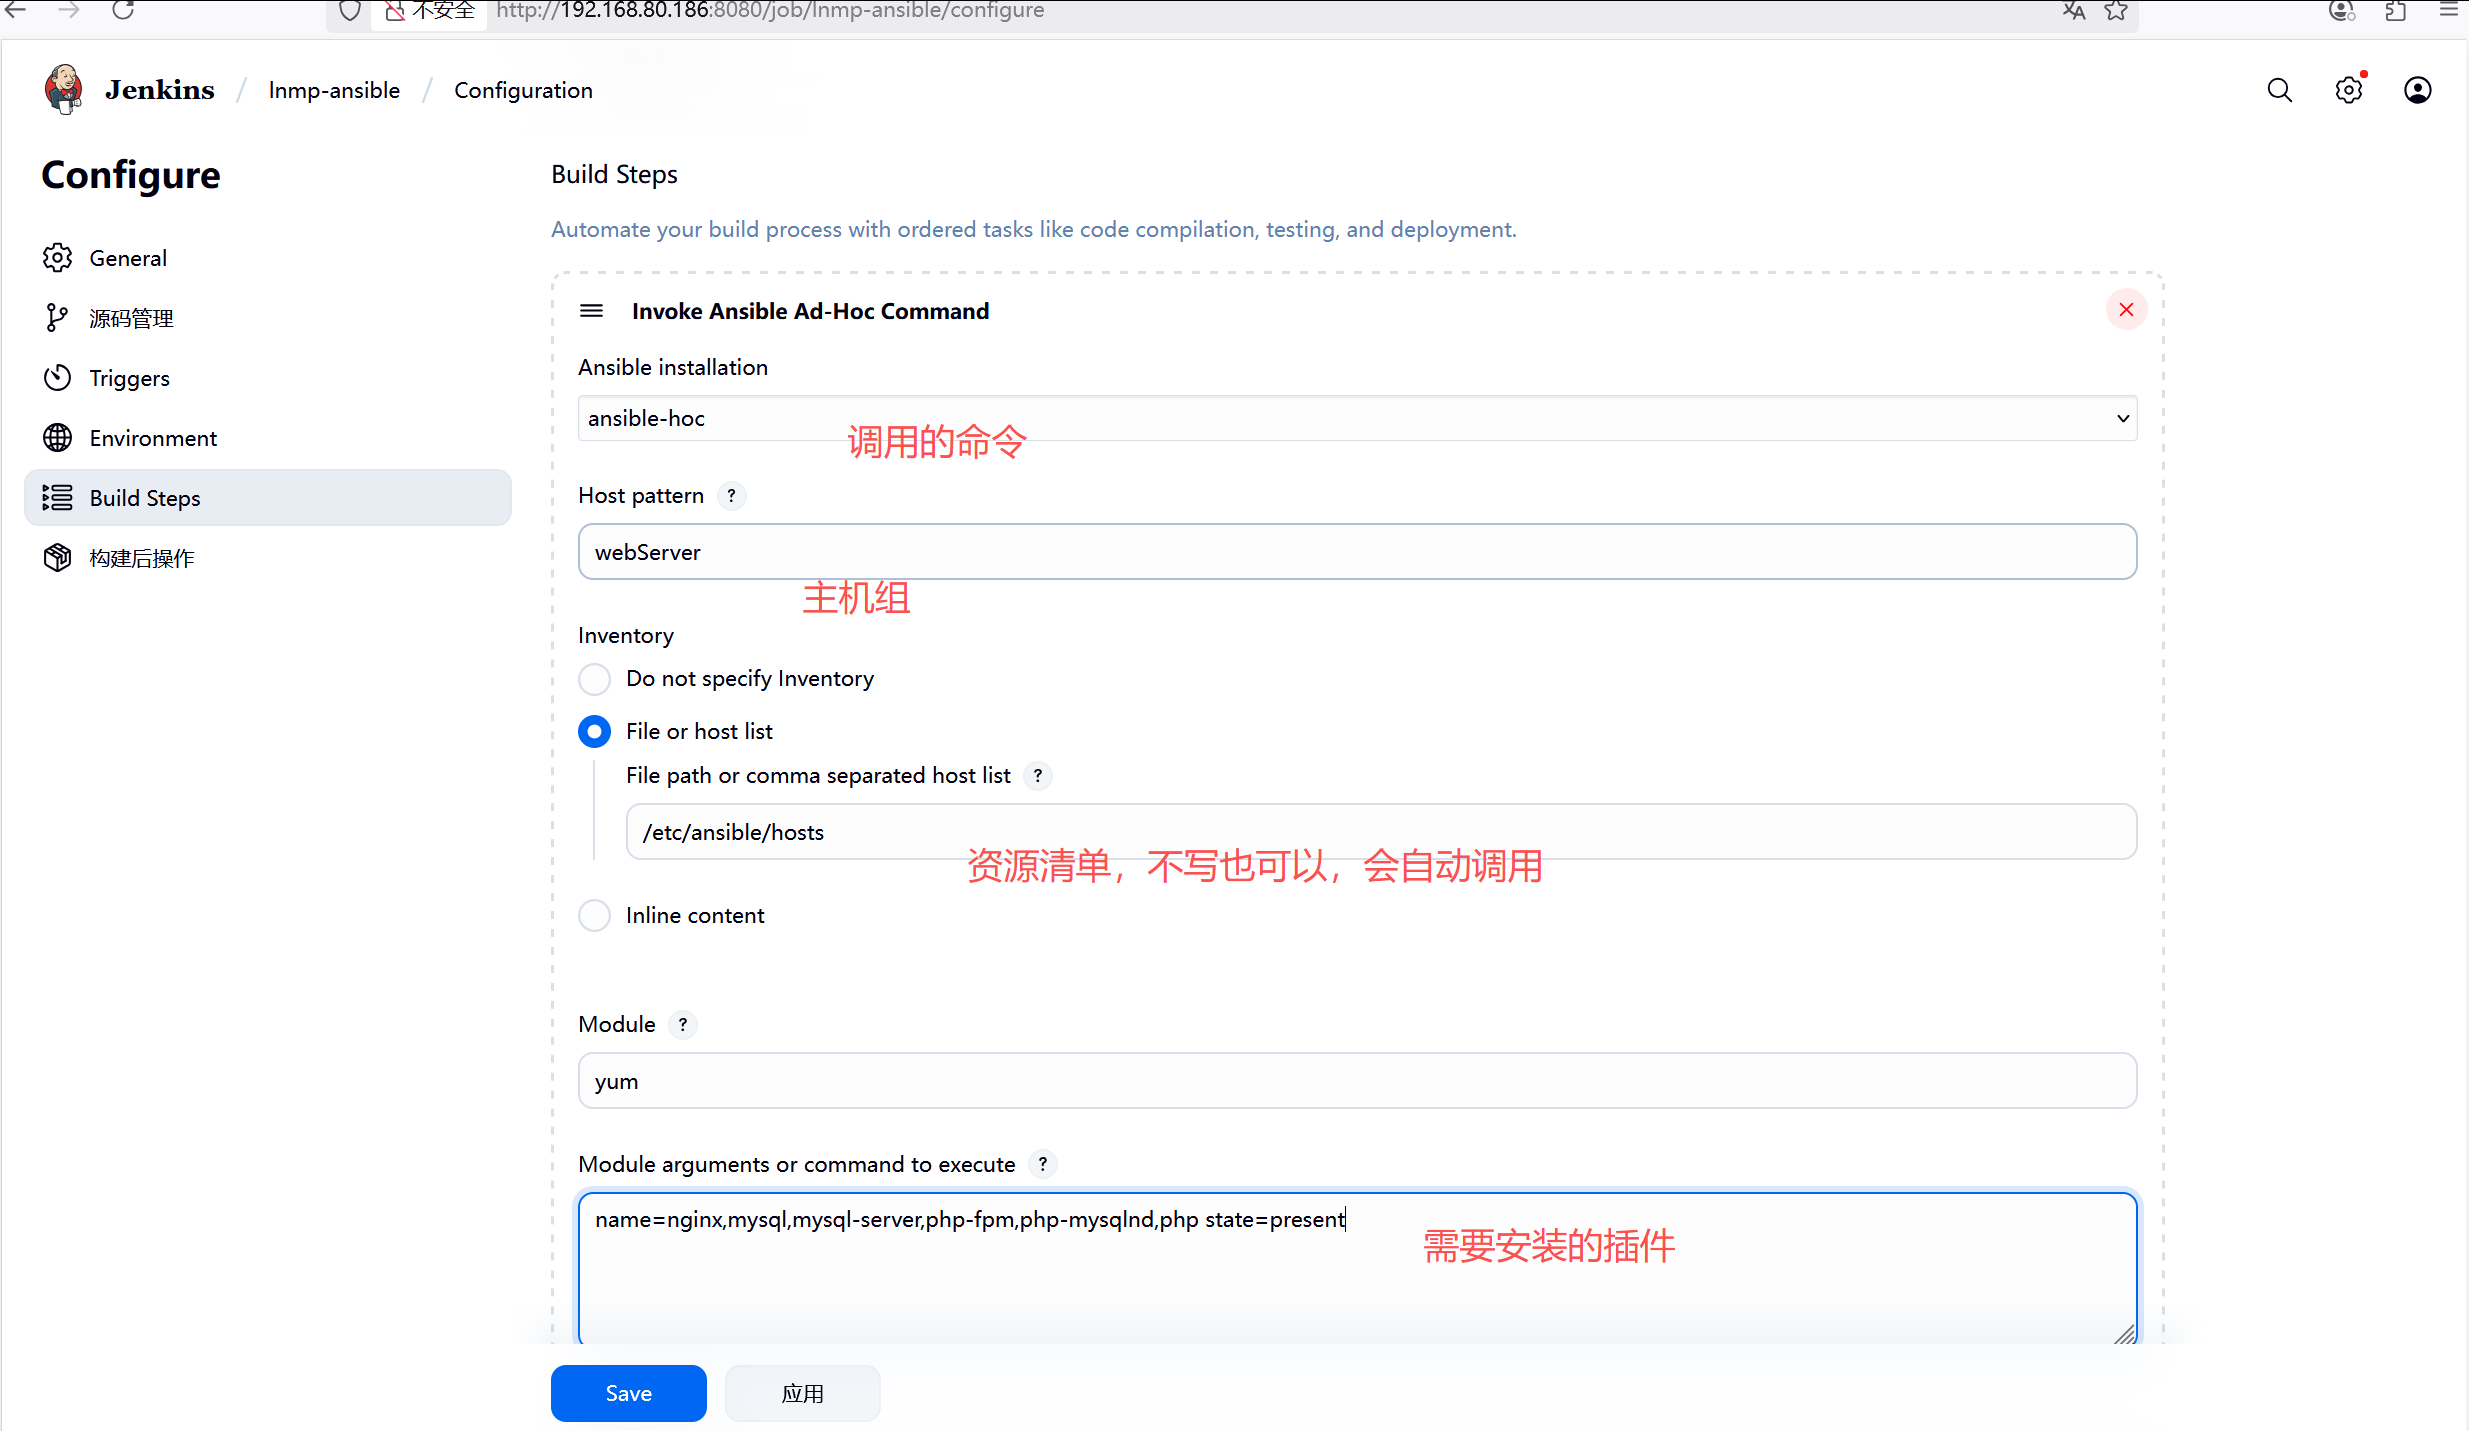This screenshot has width=2469, height=1431.
Task: Click the inventory file path input field
Action: (1381, 832)
